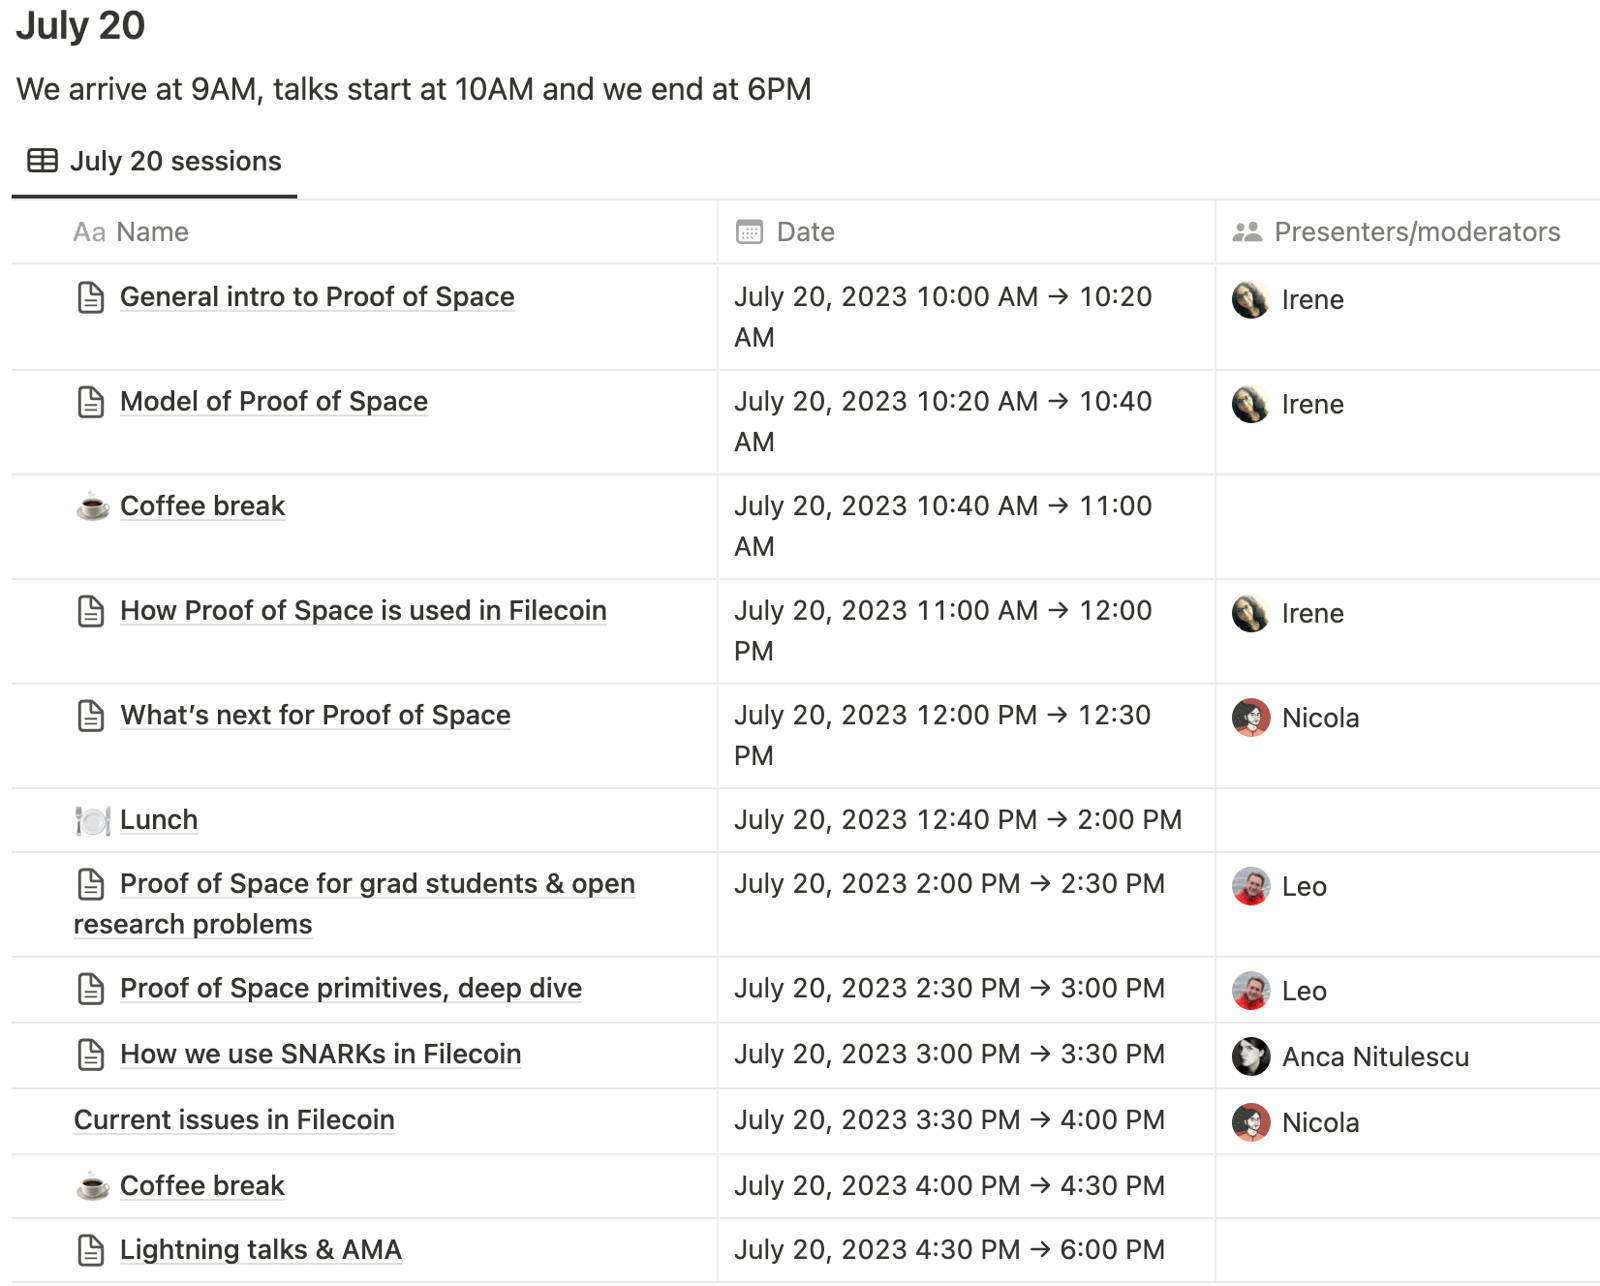1600x1286 pixels.
Task: Open the Date column header menu
Action: [805, 232]
